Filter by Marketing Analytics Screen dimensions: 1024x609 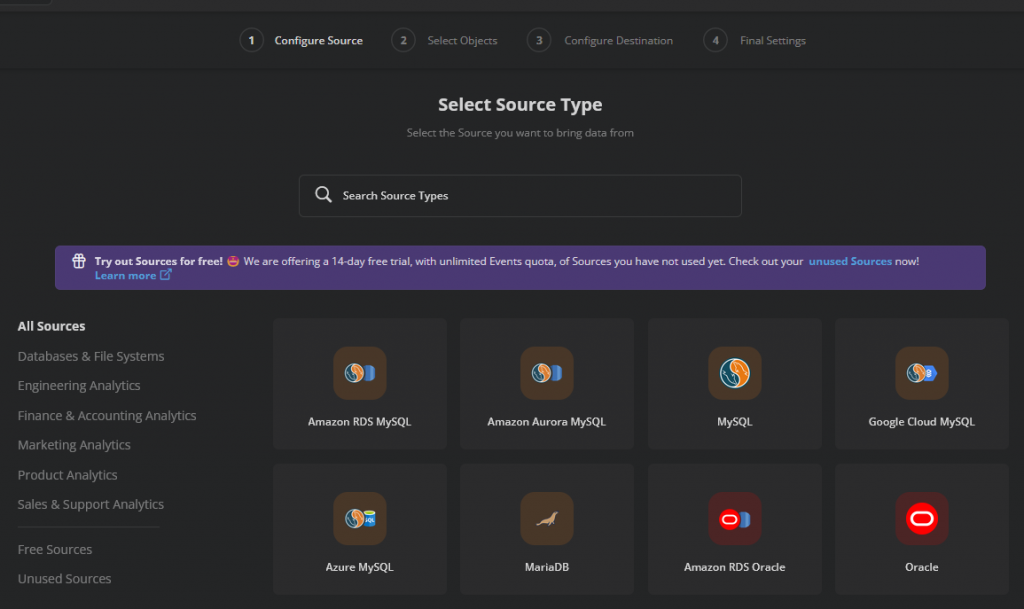(74, 445)
